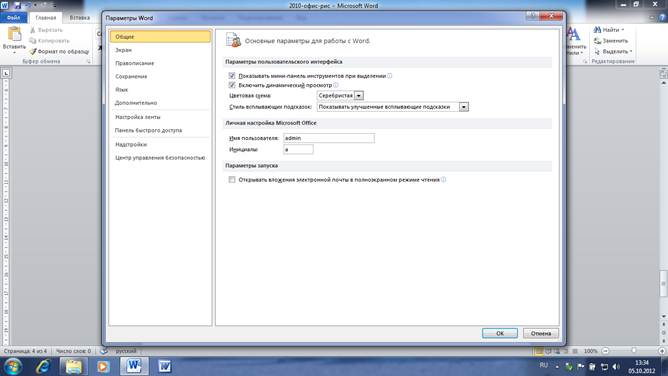Click the RU language indicator
The image size is (668, 376).
(x=544, y=365)
